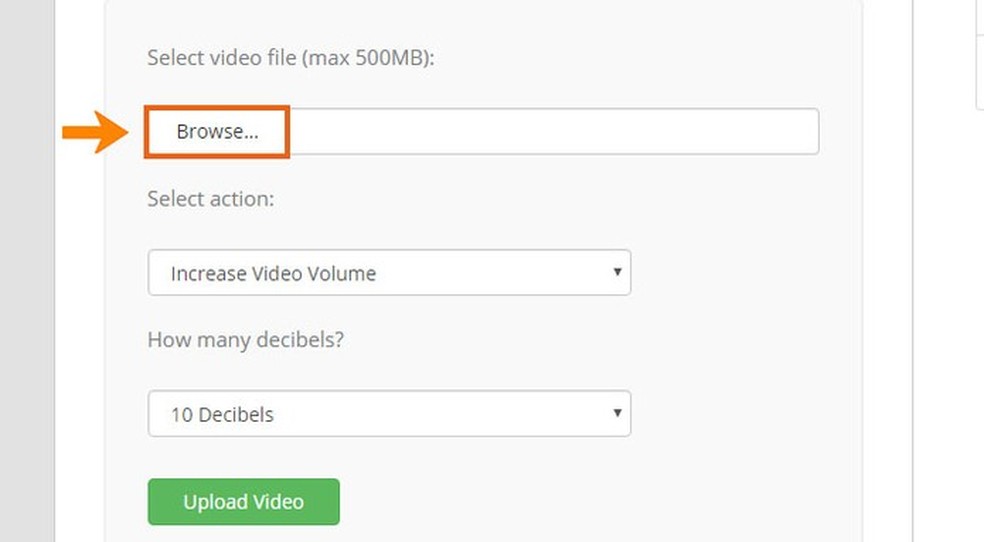
Task: Click the orange arrow pointing to Browse
Action: click(x=91, y=132)
